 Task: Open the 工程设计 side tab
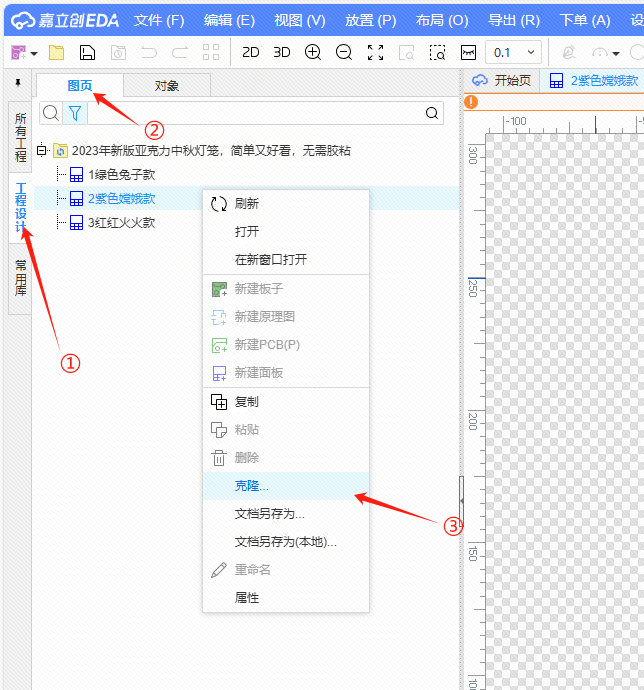(20, 207)
